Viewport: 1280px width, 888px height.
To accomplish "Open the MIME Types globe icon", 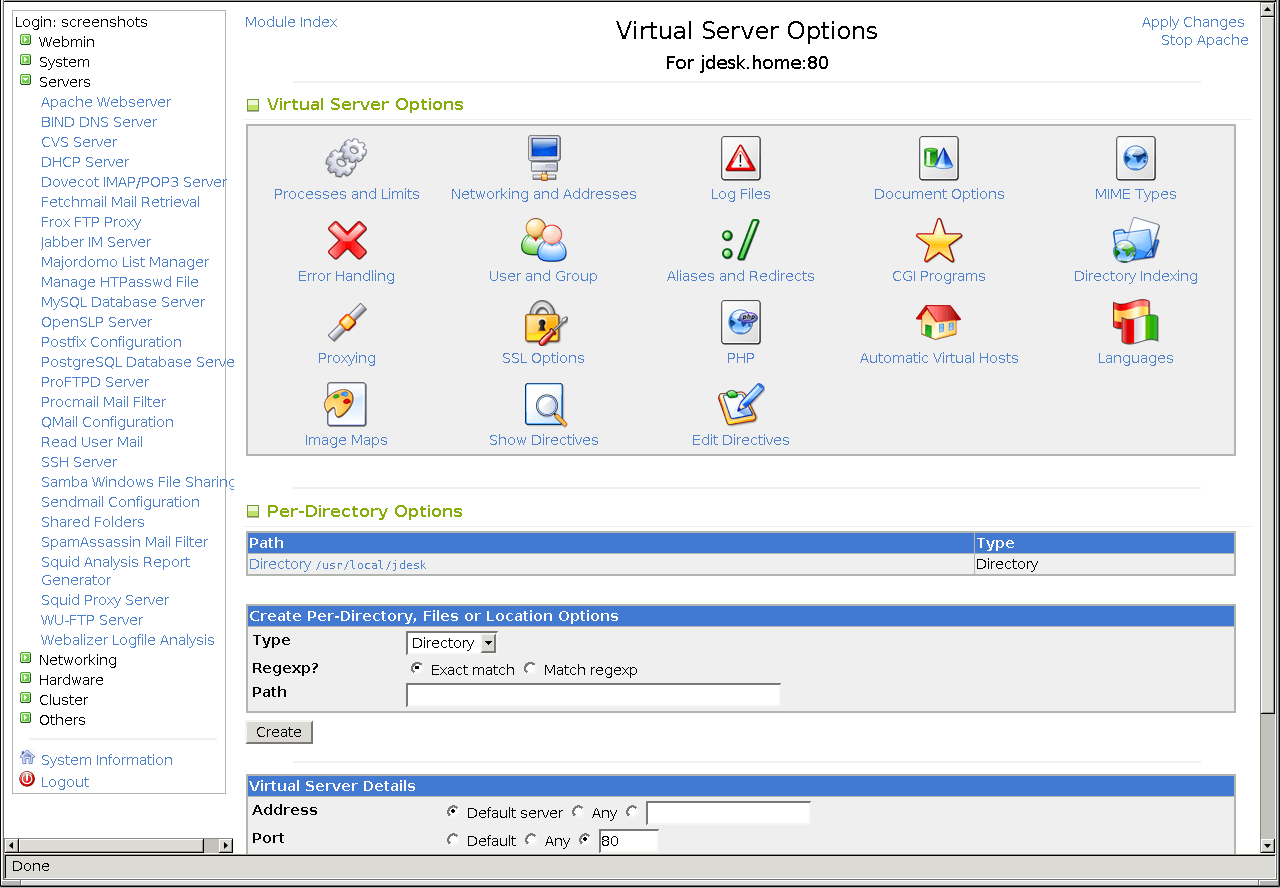I will point(1135,158).
